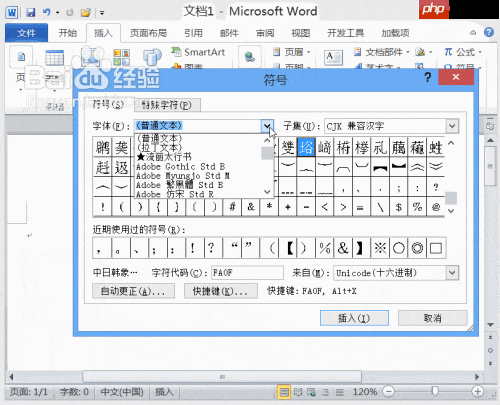The height and width of the screenshot is (405, 500).
Task: Select Adobe Gothic Std B font
Action: pos(180,166)
